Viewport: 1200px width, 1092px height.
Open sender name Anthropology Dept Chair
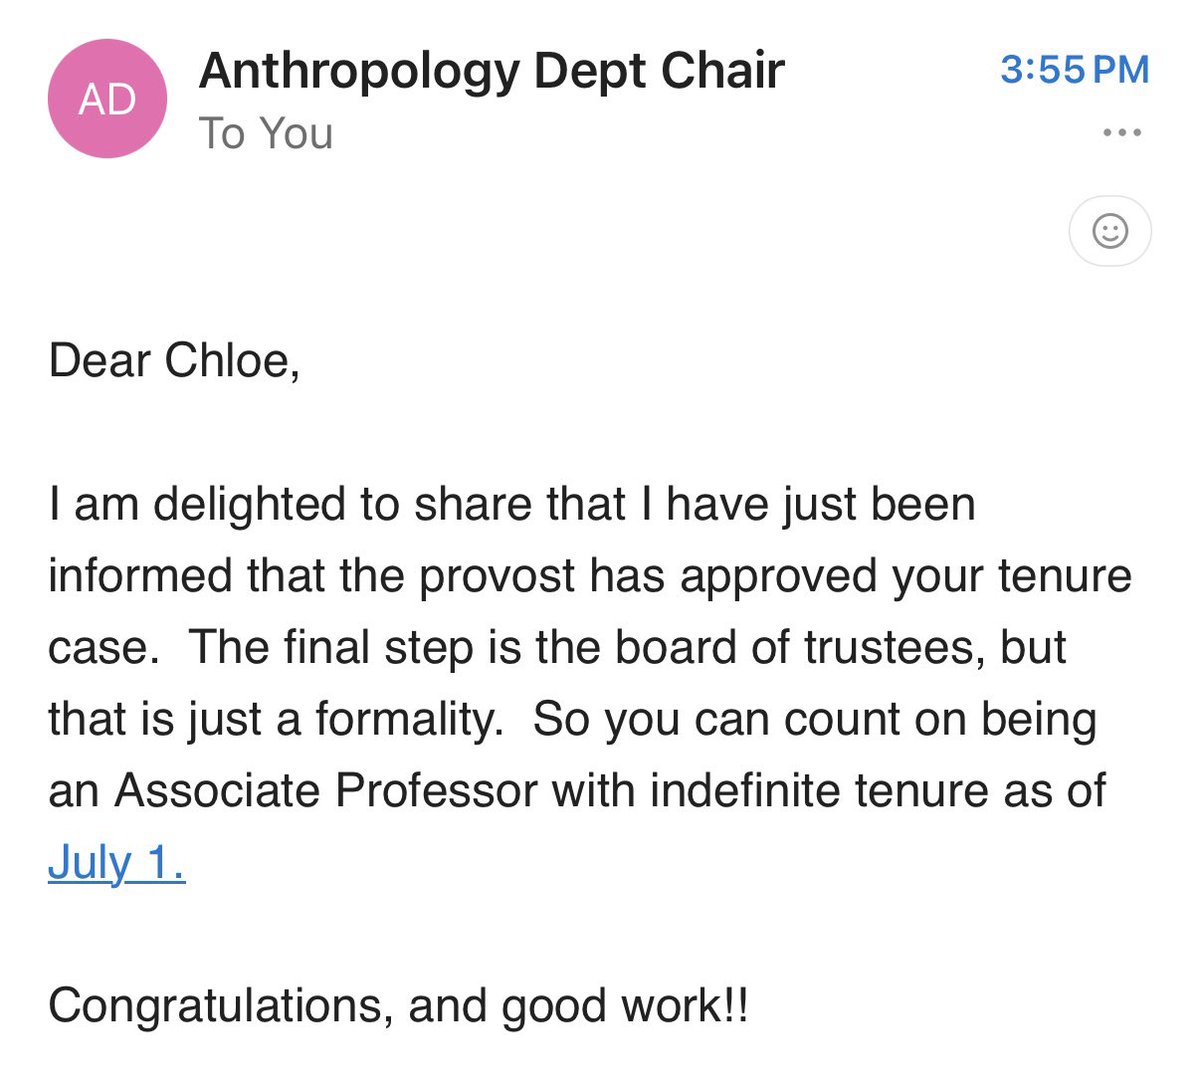(x=491, y=70)
